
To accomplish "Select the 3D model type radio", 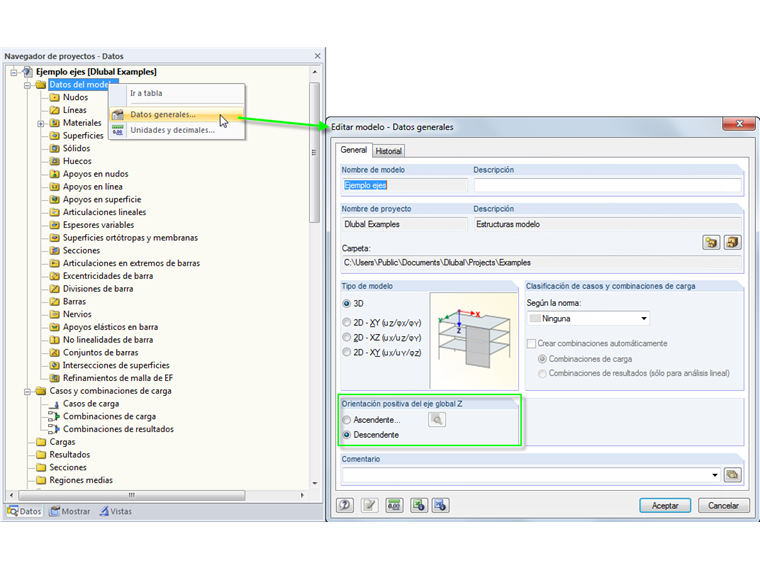I will [347, 303].
